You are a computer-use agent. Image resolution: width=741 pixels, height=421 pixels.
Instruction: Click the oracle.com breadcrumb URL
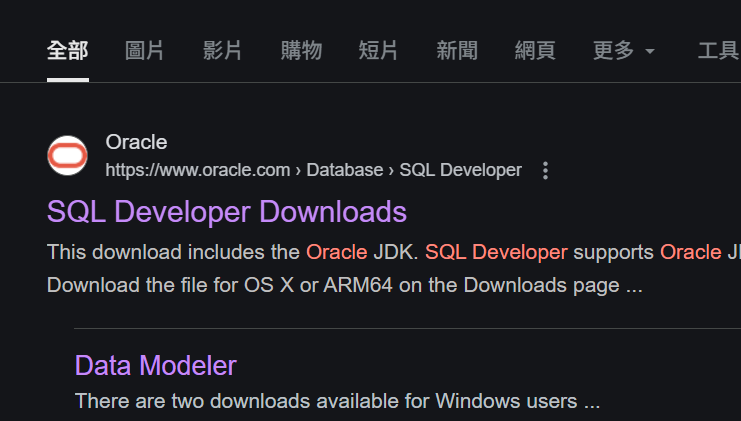coord(313,170)
